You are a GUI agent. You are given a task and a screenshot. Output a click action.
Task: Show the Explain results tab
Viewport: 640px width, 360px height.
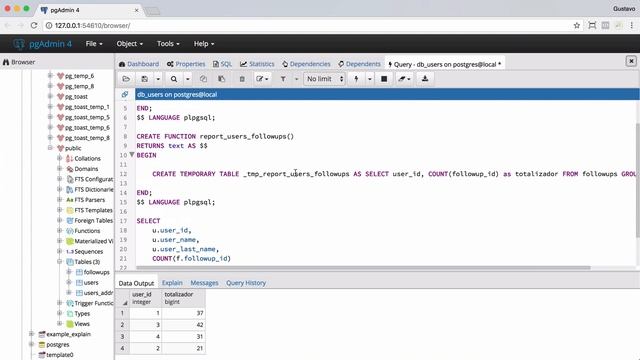(172, 283)
